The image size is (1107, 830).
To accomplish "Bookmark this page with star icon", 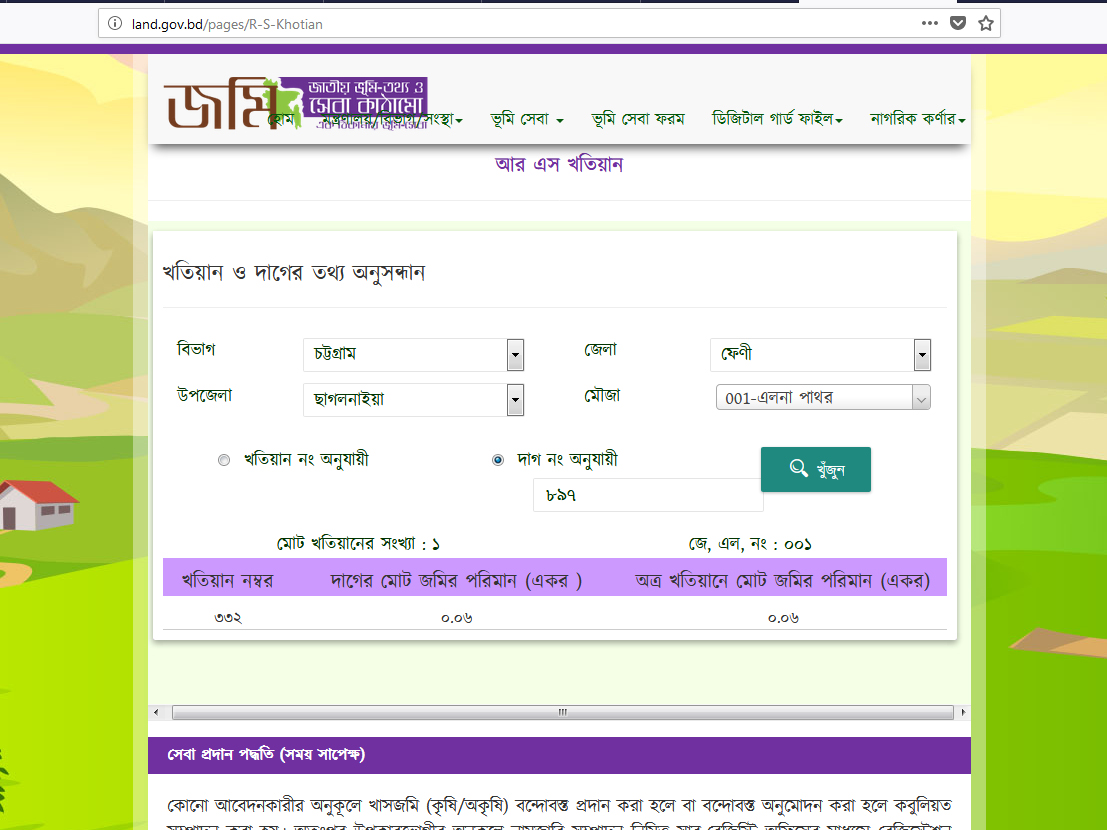I will point(986,23).
